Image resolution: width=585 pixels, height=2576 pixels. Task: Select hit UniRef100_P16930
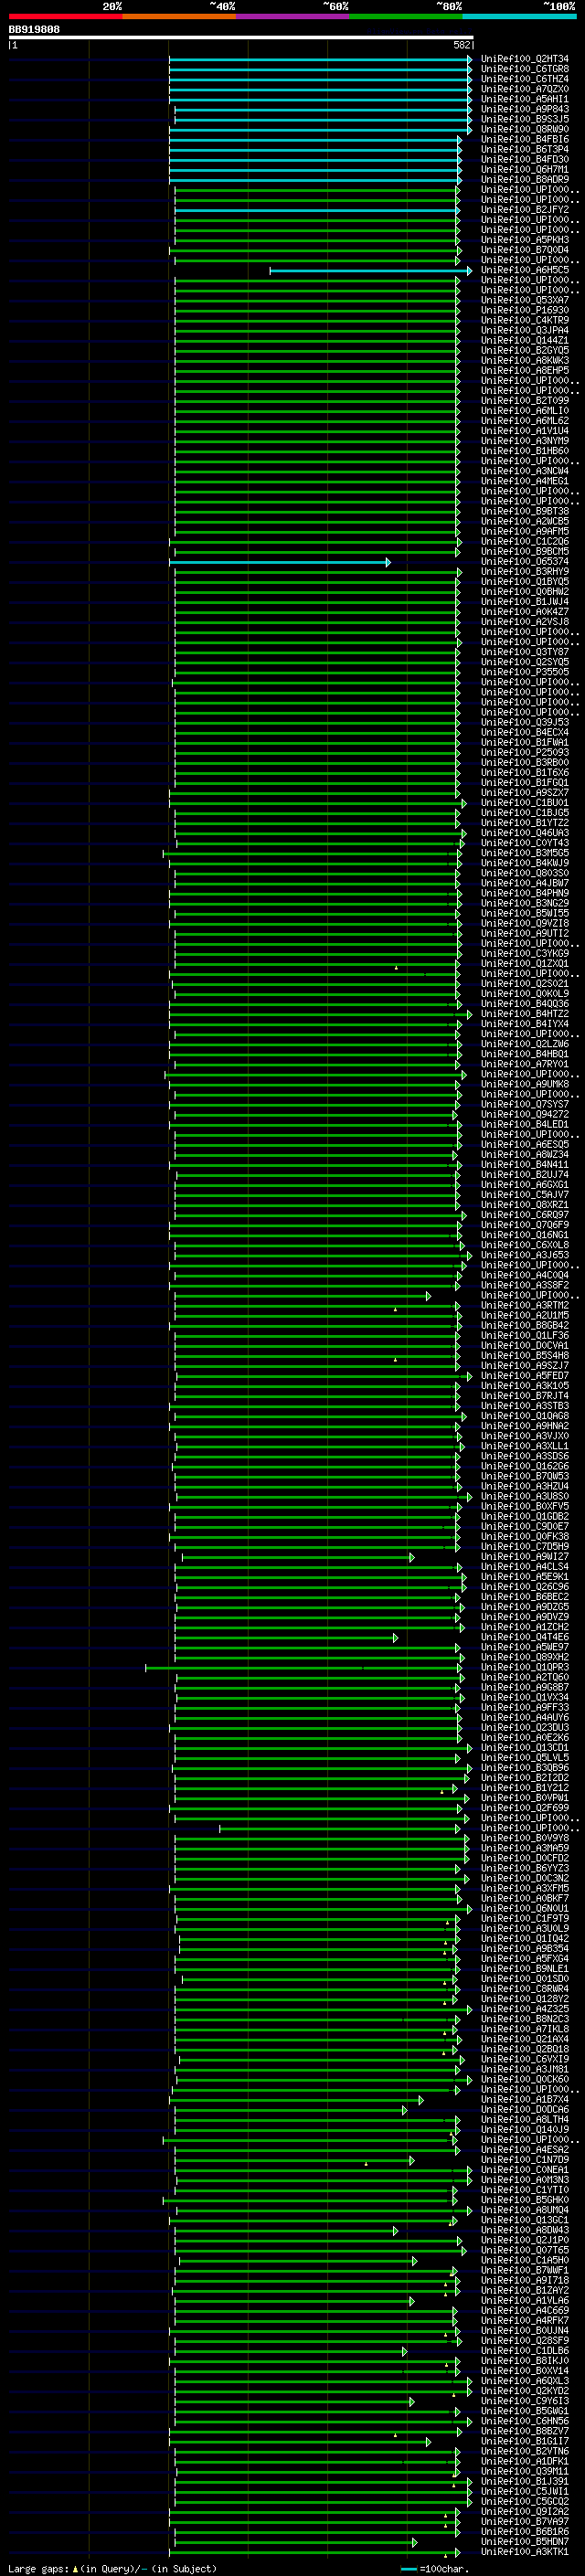[525, 310]
